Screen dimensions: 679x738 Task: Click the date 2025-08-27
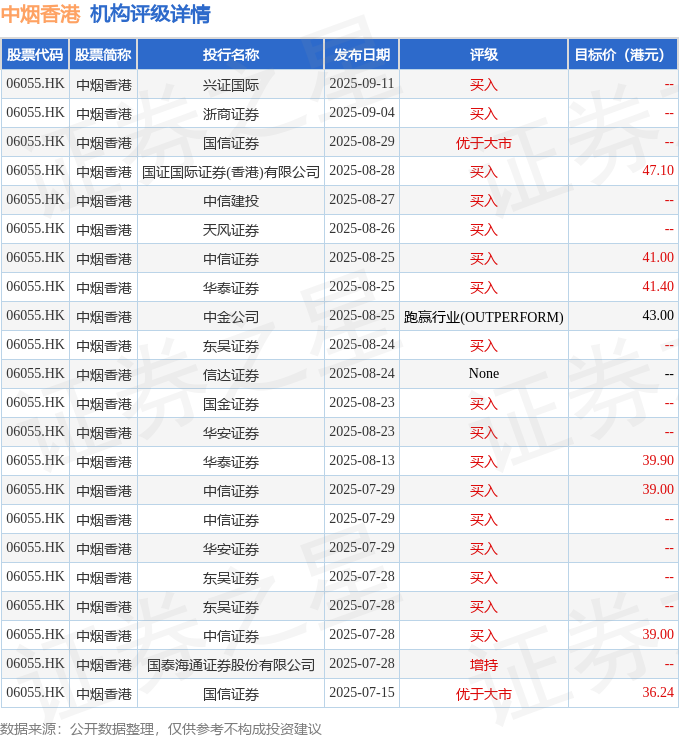(x=361, y=200)
